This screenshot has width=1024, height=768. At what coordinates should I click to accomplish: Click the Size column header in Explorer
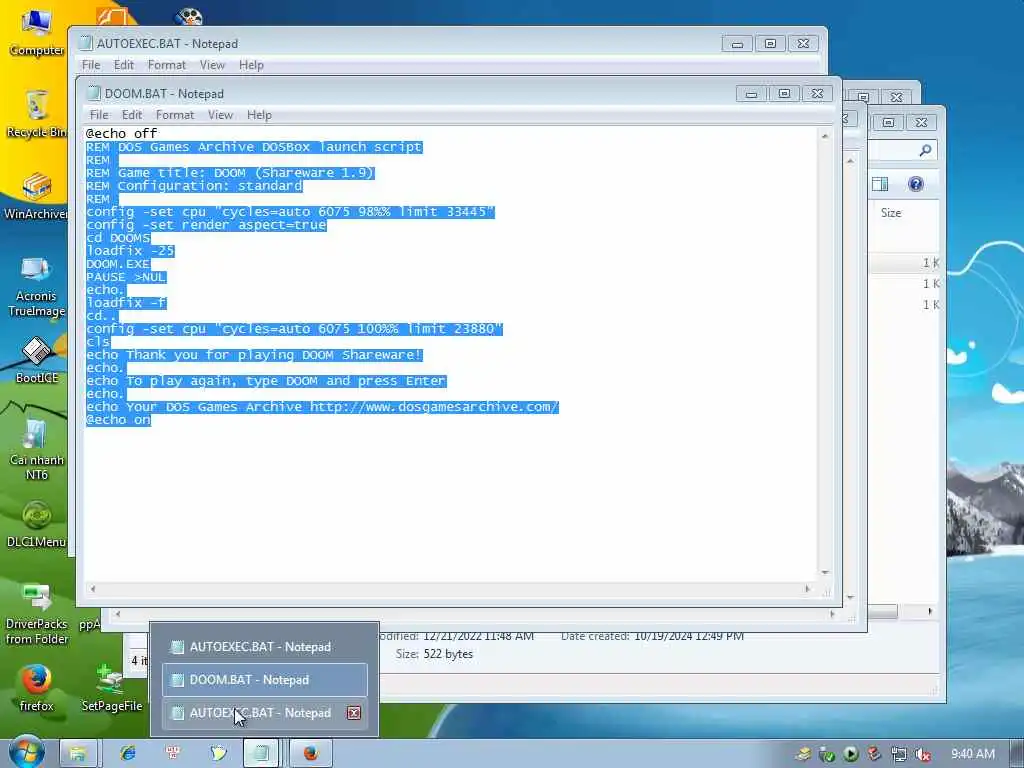pyautogui.click(x=891, y=213)
